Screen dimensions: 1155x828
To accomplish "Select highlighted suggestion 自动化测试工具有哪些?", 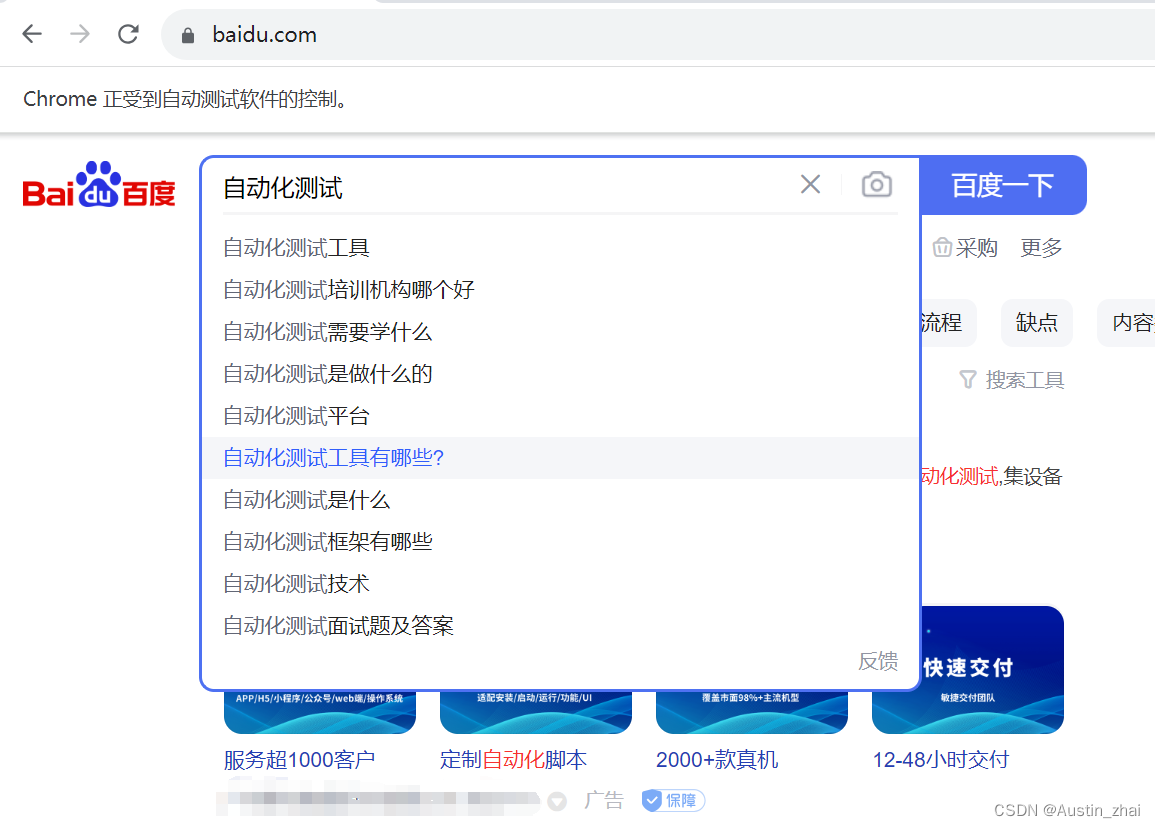I will [x=560, y=458].
